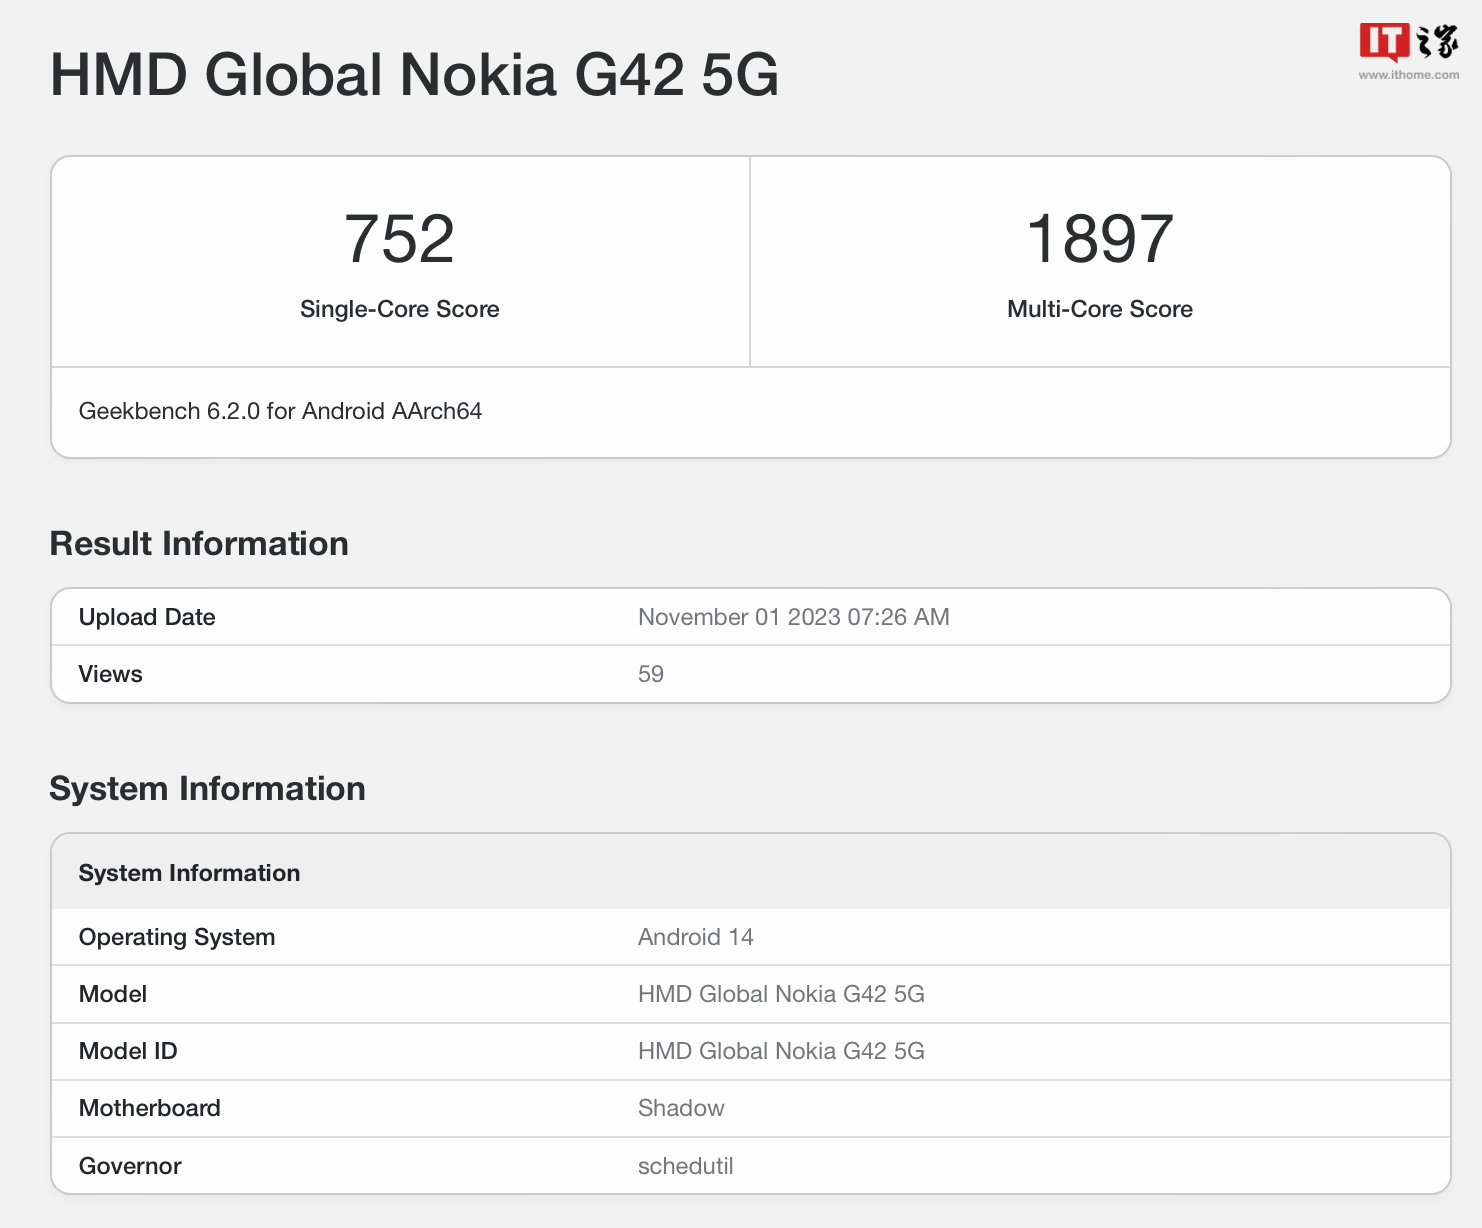Select the views count value 59
This screenshot has width=1482, height=1228.
tap(651, 674)
